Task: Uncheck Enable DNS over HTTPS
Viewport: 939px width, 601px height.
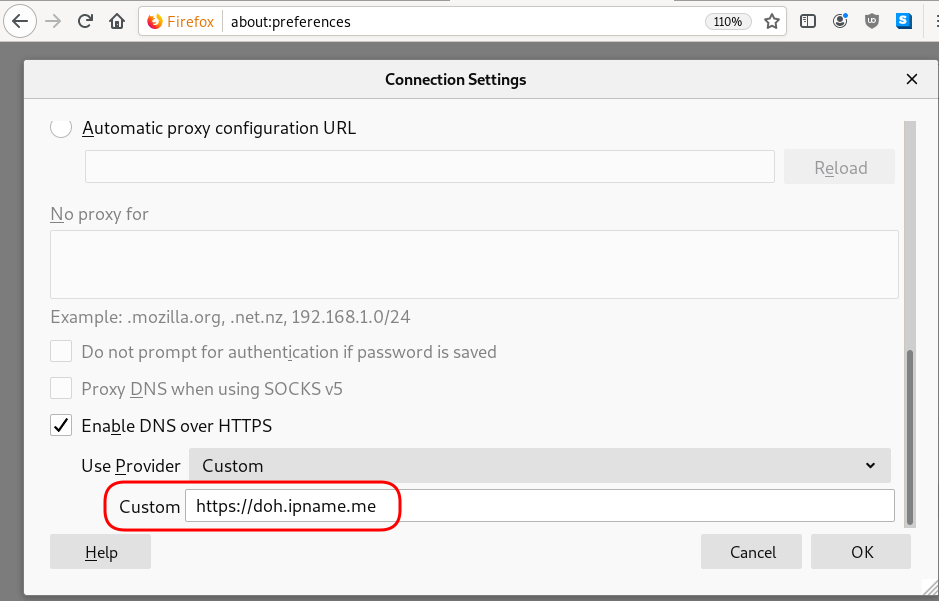Action: [62, 426]
